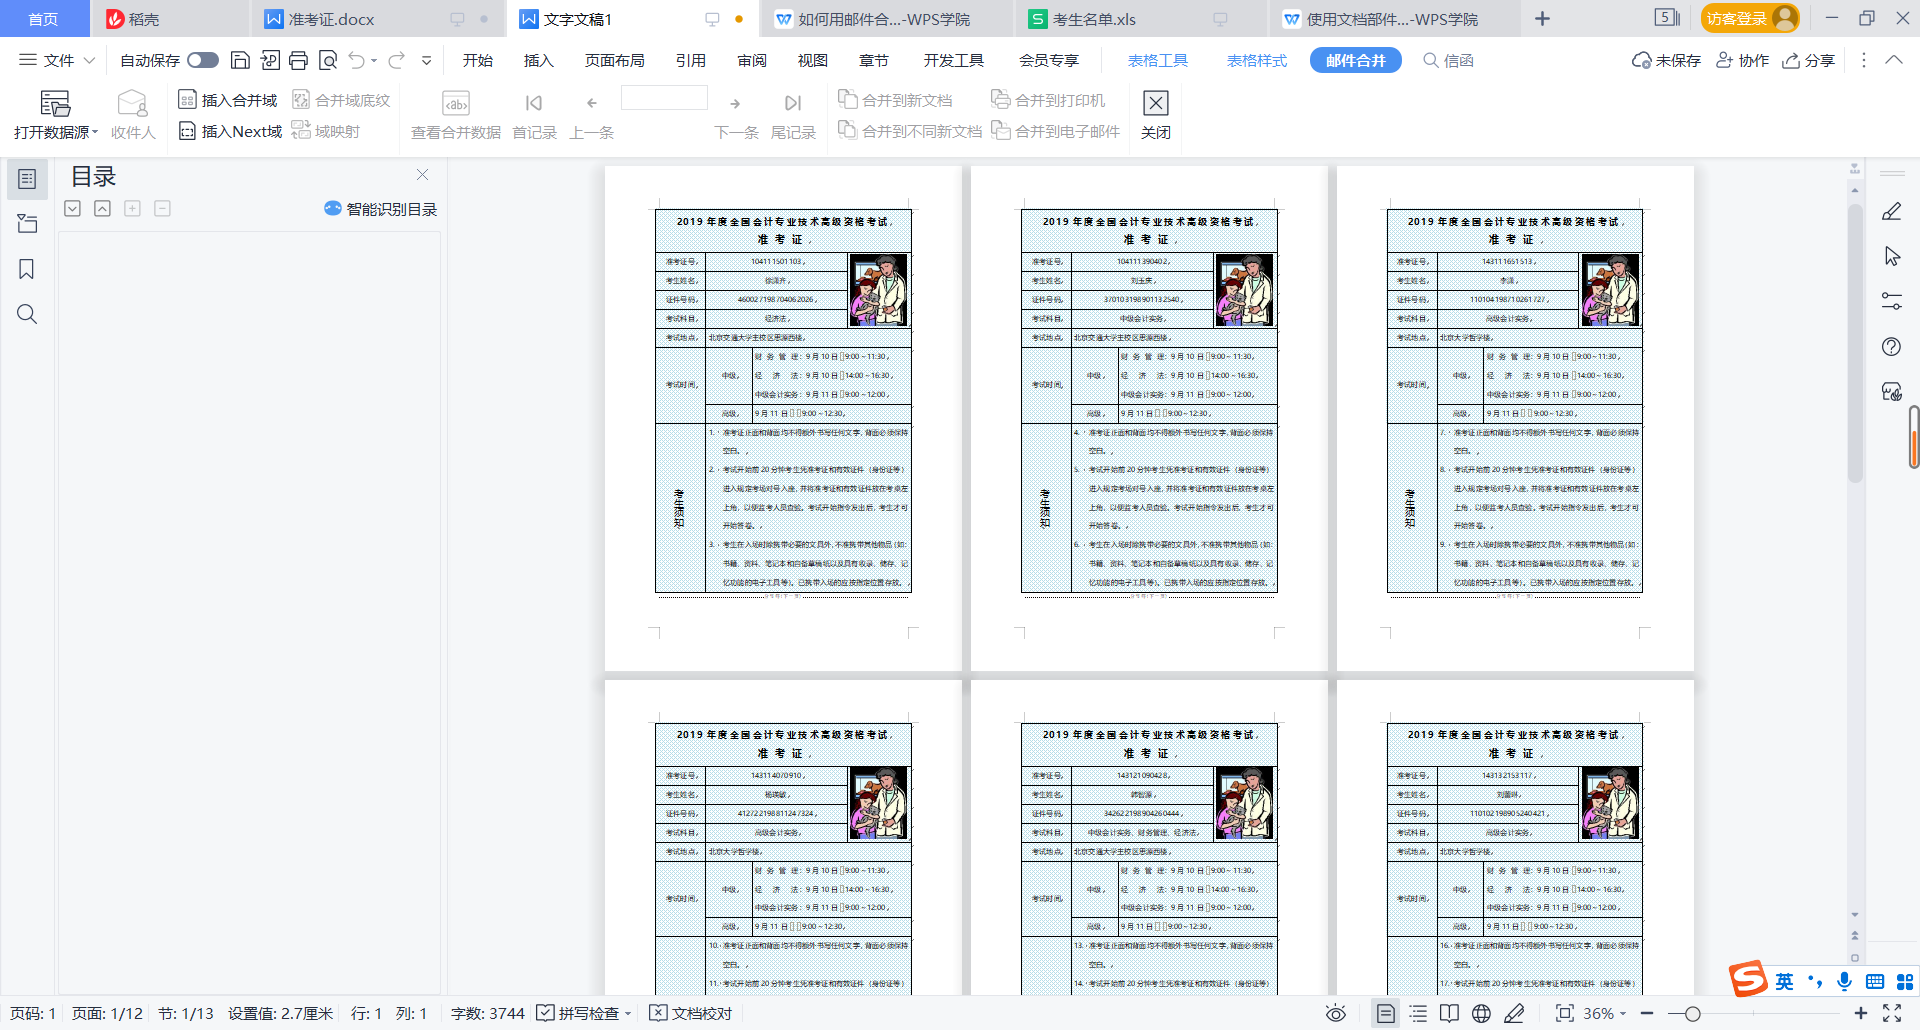Click the Share button (分享)

[x=1809, y=60]
